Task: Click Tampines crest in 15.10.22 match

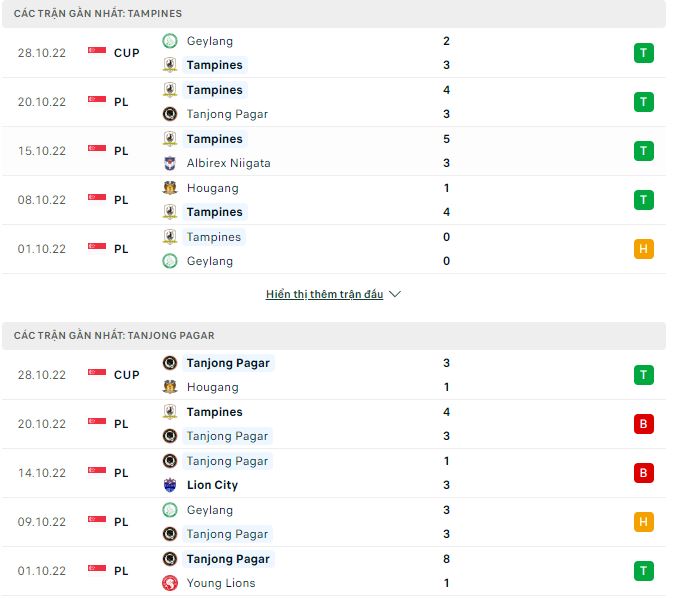Action: tap(170, 139)
